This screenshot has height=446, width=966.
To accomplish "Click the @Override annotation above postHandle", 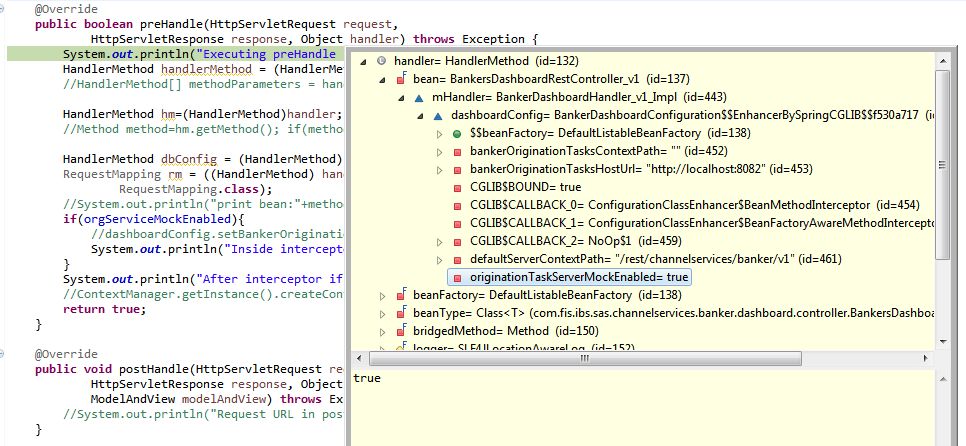I will click(x=66, y=354).
